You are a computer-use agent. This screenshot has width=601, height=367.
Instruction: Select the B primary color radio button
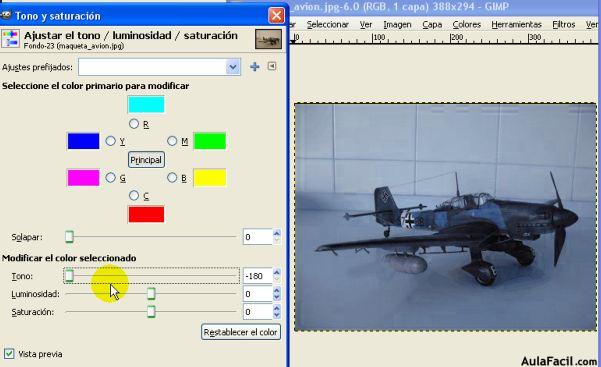point(172,178)
